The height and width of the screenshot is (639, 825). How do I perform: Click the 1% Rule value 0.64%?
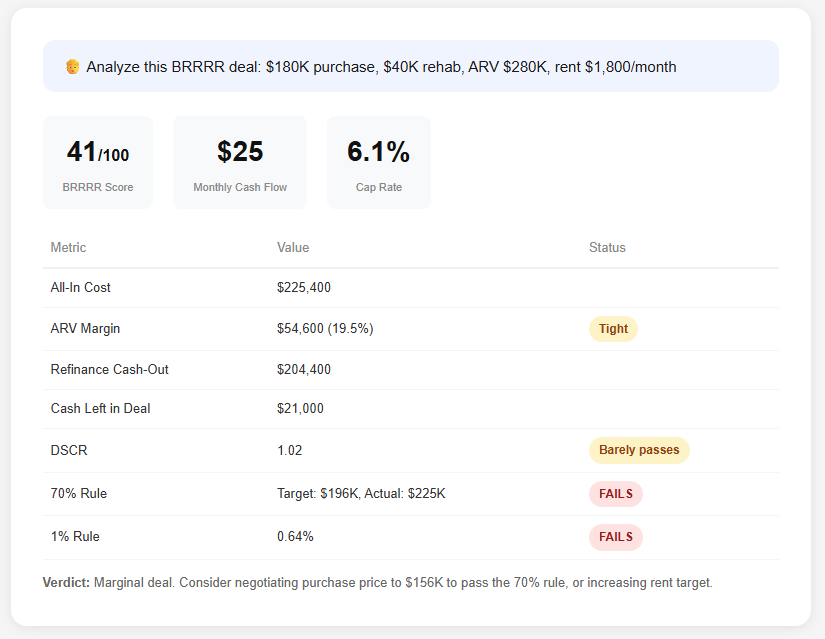pos(295,536)
